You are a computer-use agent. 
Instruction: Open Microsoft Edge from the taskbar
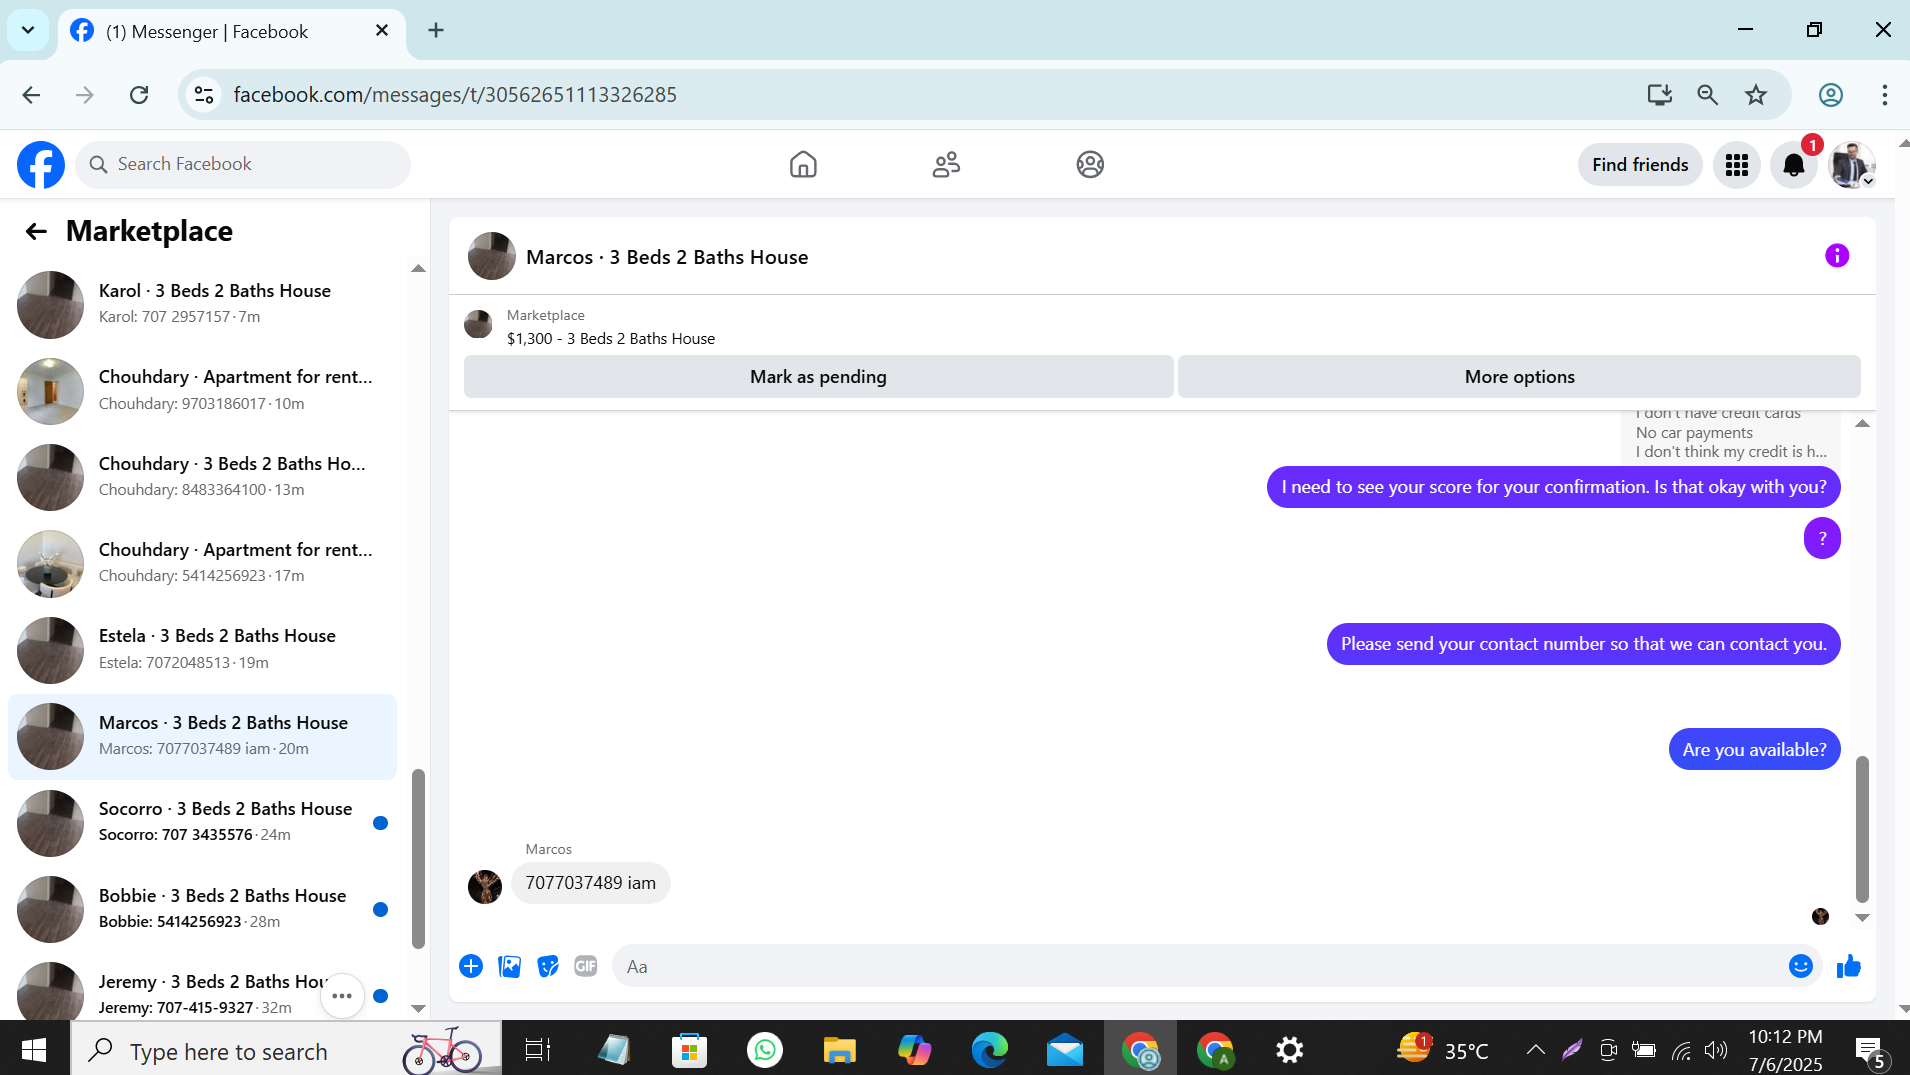click(990, 1050)
